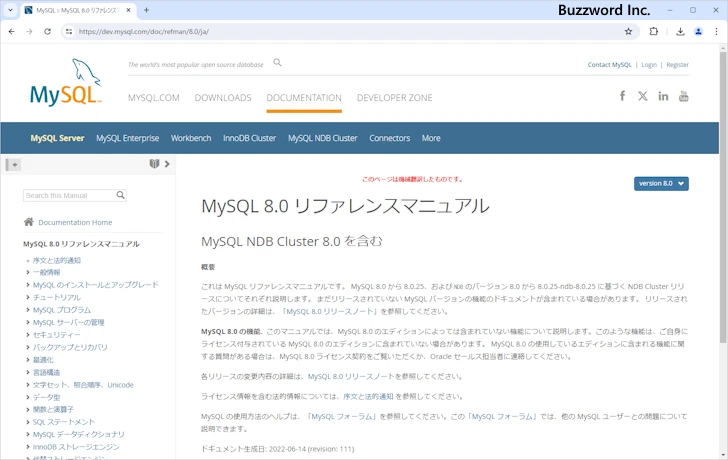Open Documentation Home link
The height and width of the screenshot is (460, 728).
tap(75, 222)
